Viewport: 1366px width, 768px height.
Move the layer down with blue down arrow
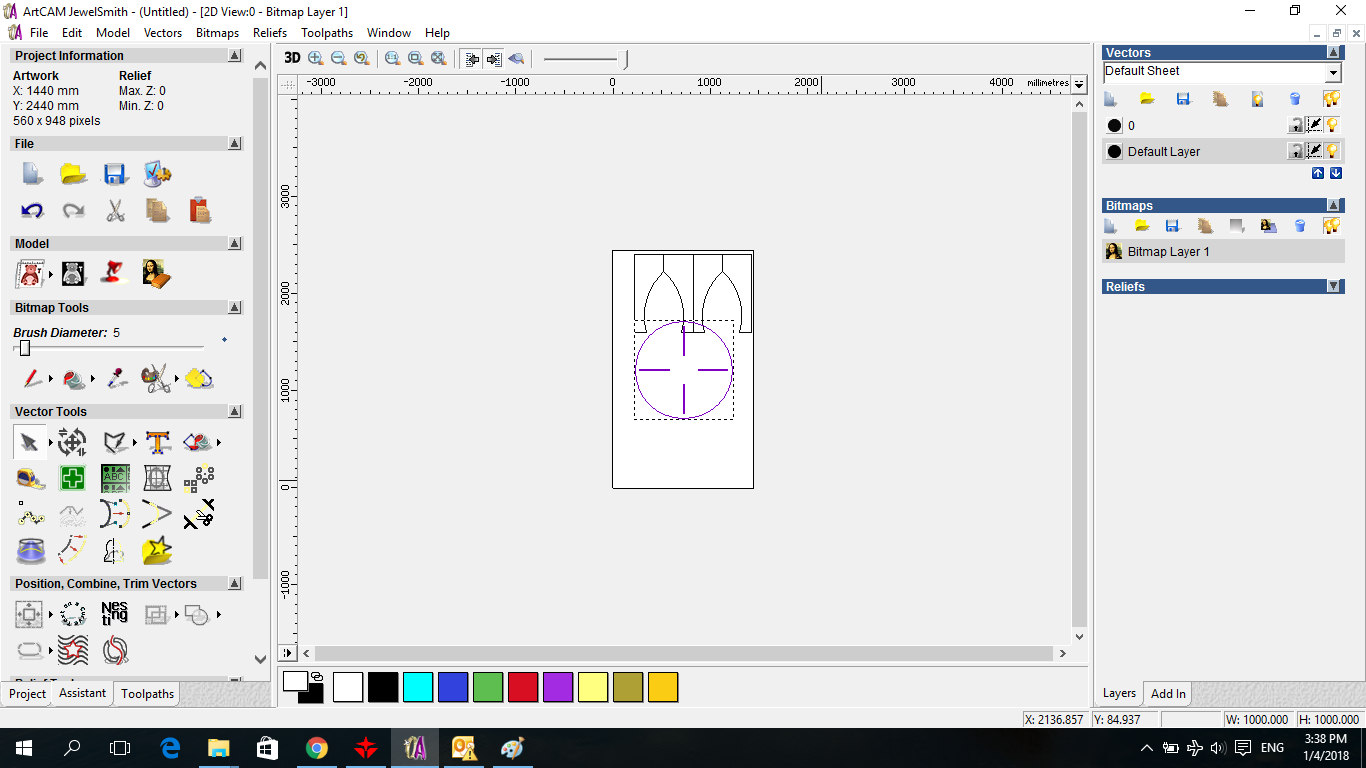[x=1336, y=173]
